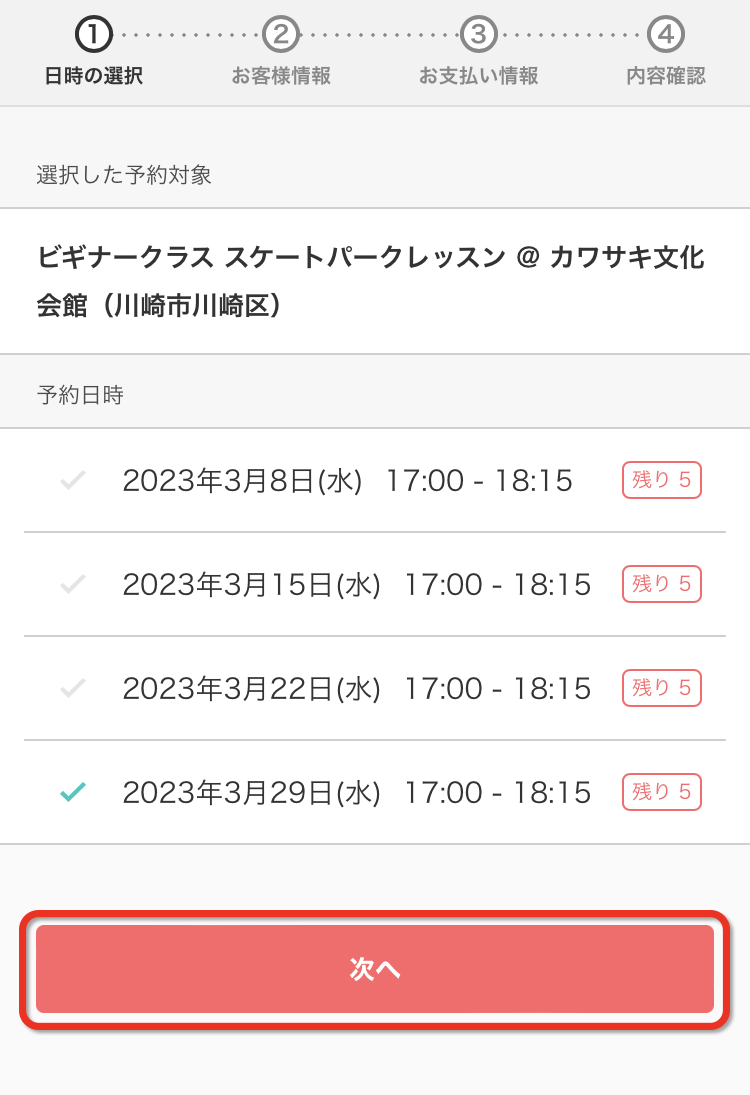Click step 4 circle icon
The height and width of the screenshot is (1095, 750).
click(666, 34)
